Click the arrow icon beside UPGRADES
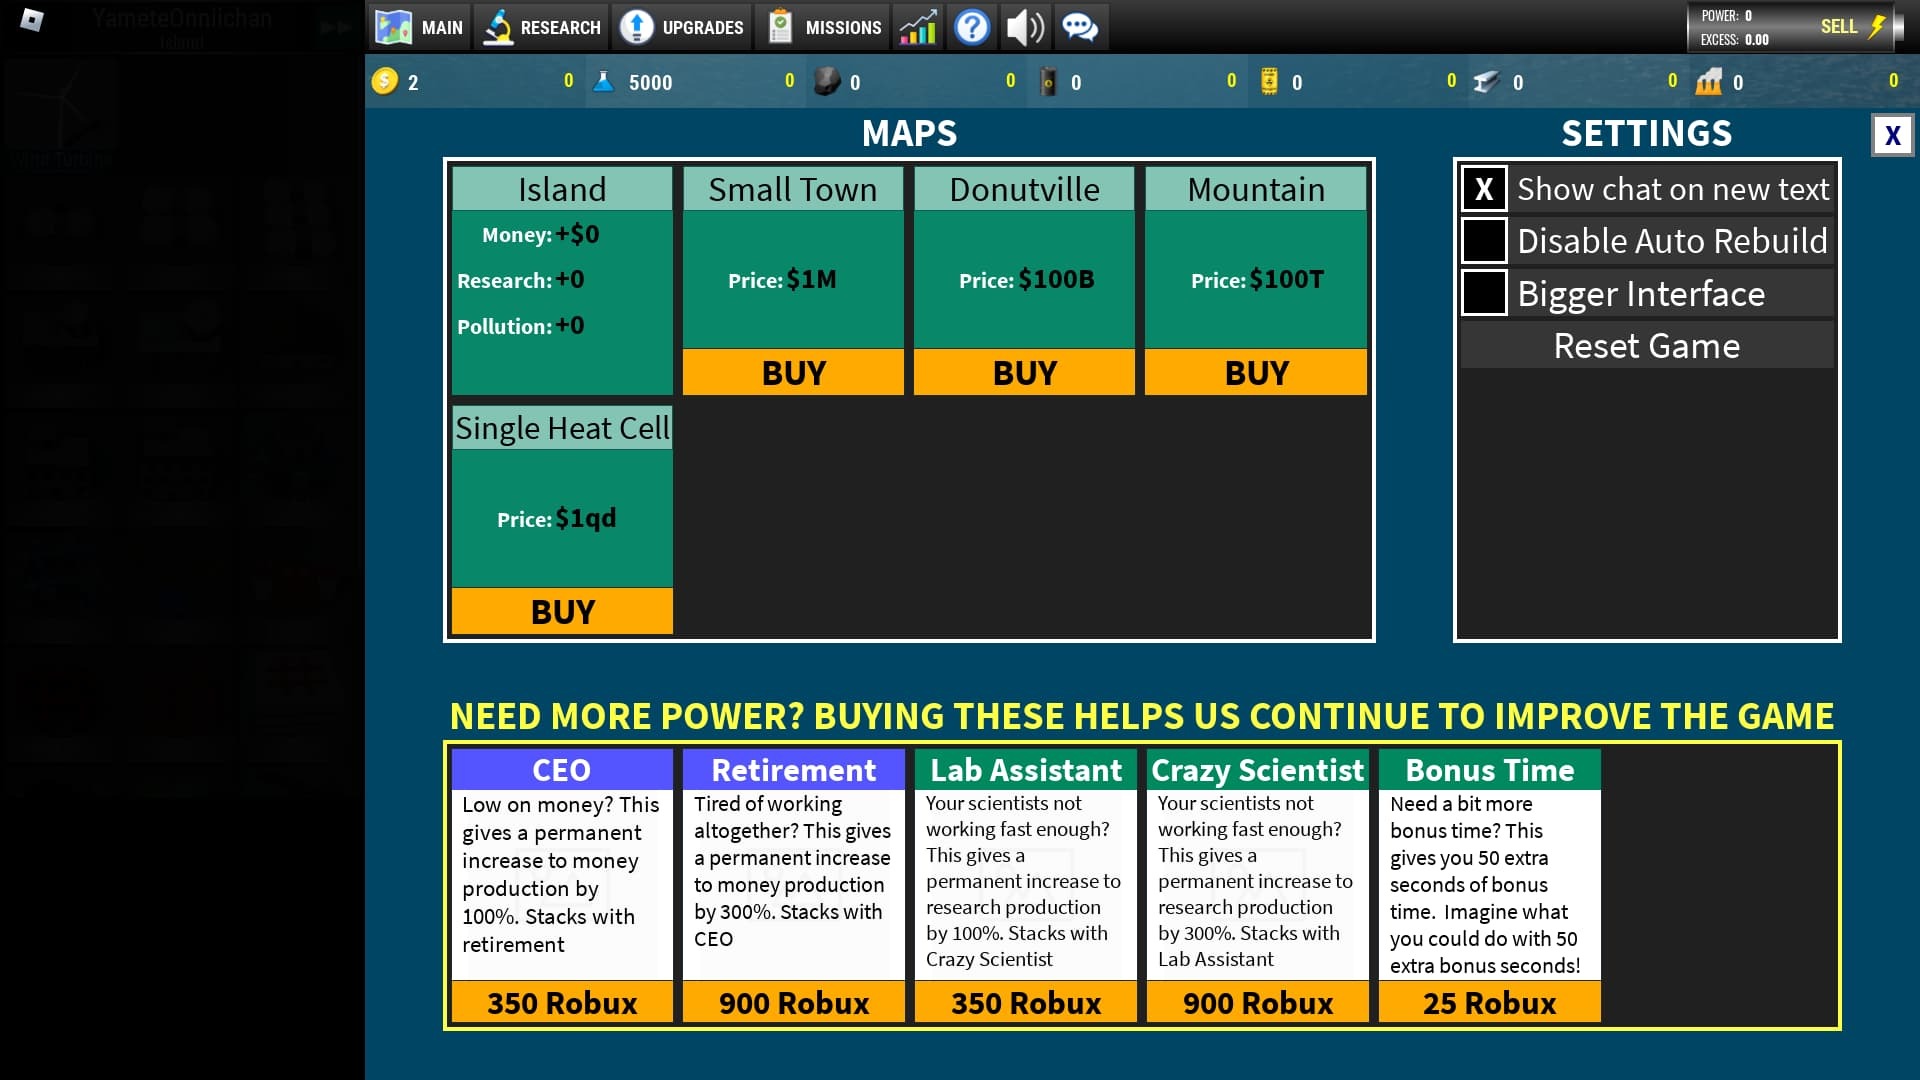This screenshot has height=1080, width=1920. point(636,27)
